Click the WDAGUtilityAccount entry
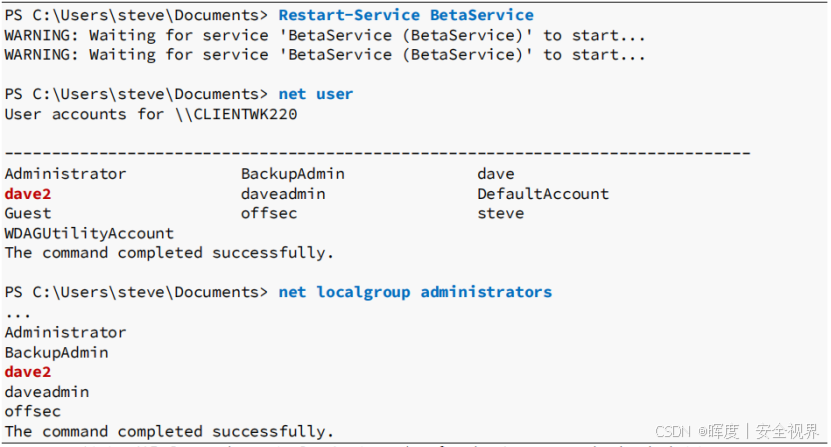Image resolution: width=831 pixels, height=447 pixels. pos(89,233)
